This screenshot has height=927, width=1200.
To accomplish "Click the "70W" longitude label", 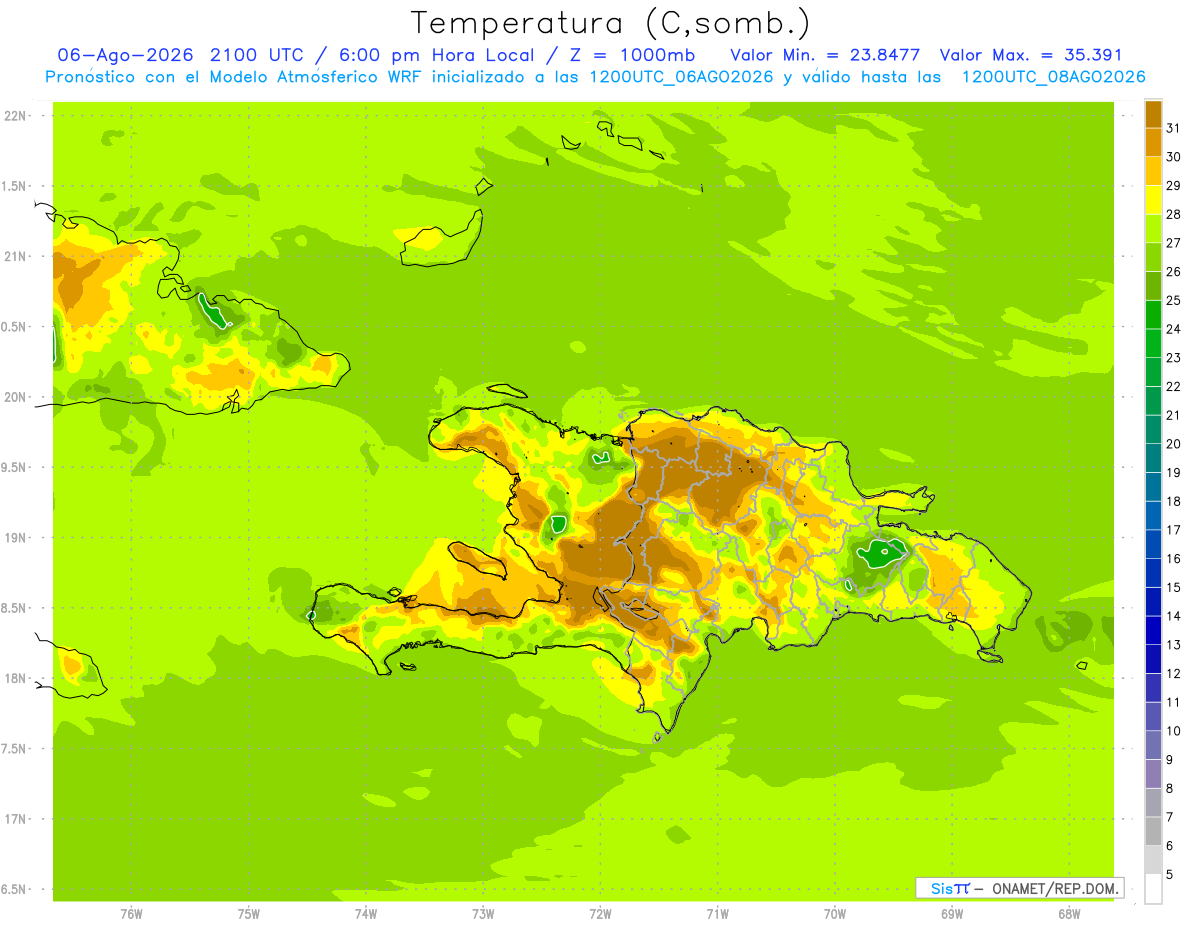I will coord(835,914).
